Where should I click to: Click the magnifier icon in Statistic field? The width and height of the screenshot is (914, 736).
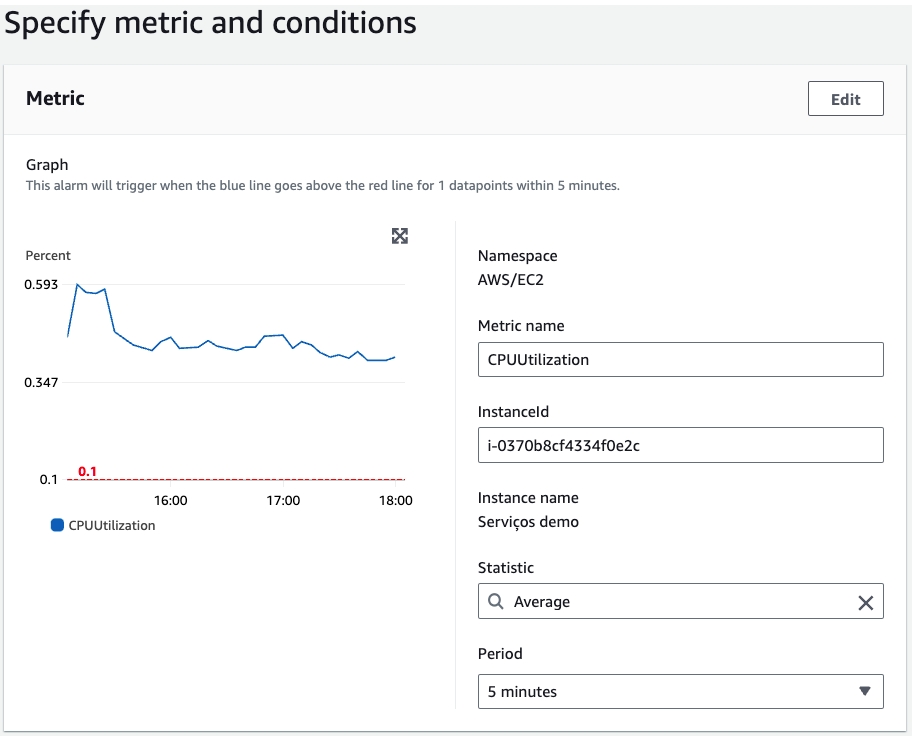(496, 602)
